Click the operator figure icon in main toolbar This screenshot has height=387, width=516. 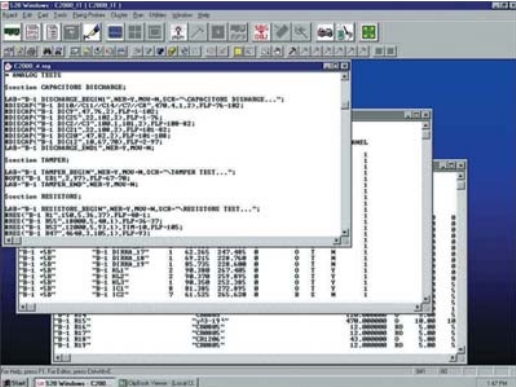click(x=178, y=32)
